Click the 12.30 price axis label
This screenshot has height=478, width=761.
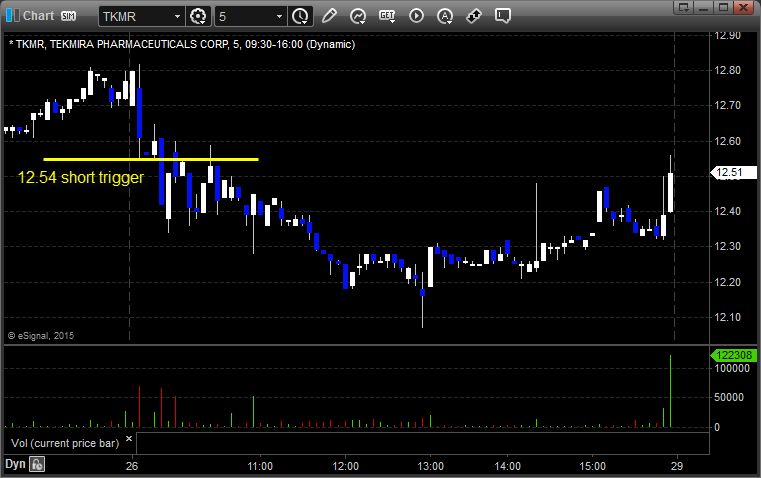click(x=728, y=247)
